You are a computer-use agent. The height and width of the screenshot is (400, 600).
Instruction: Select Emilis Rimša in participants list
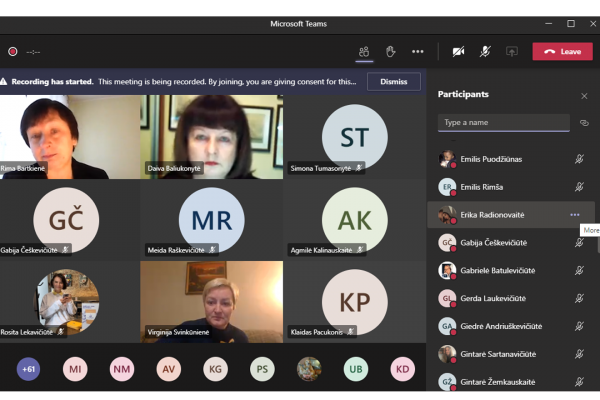coord(511,187)
